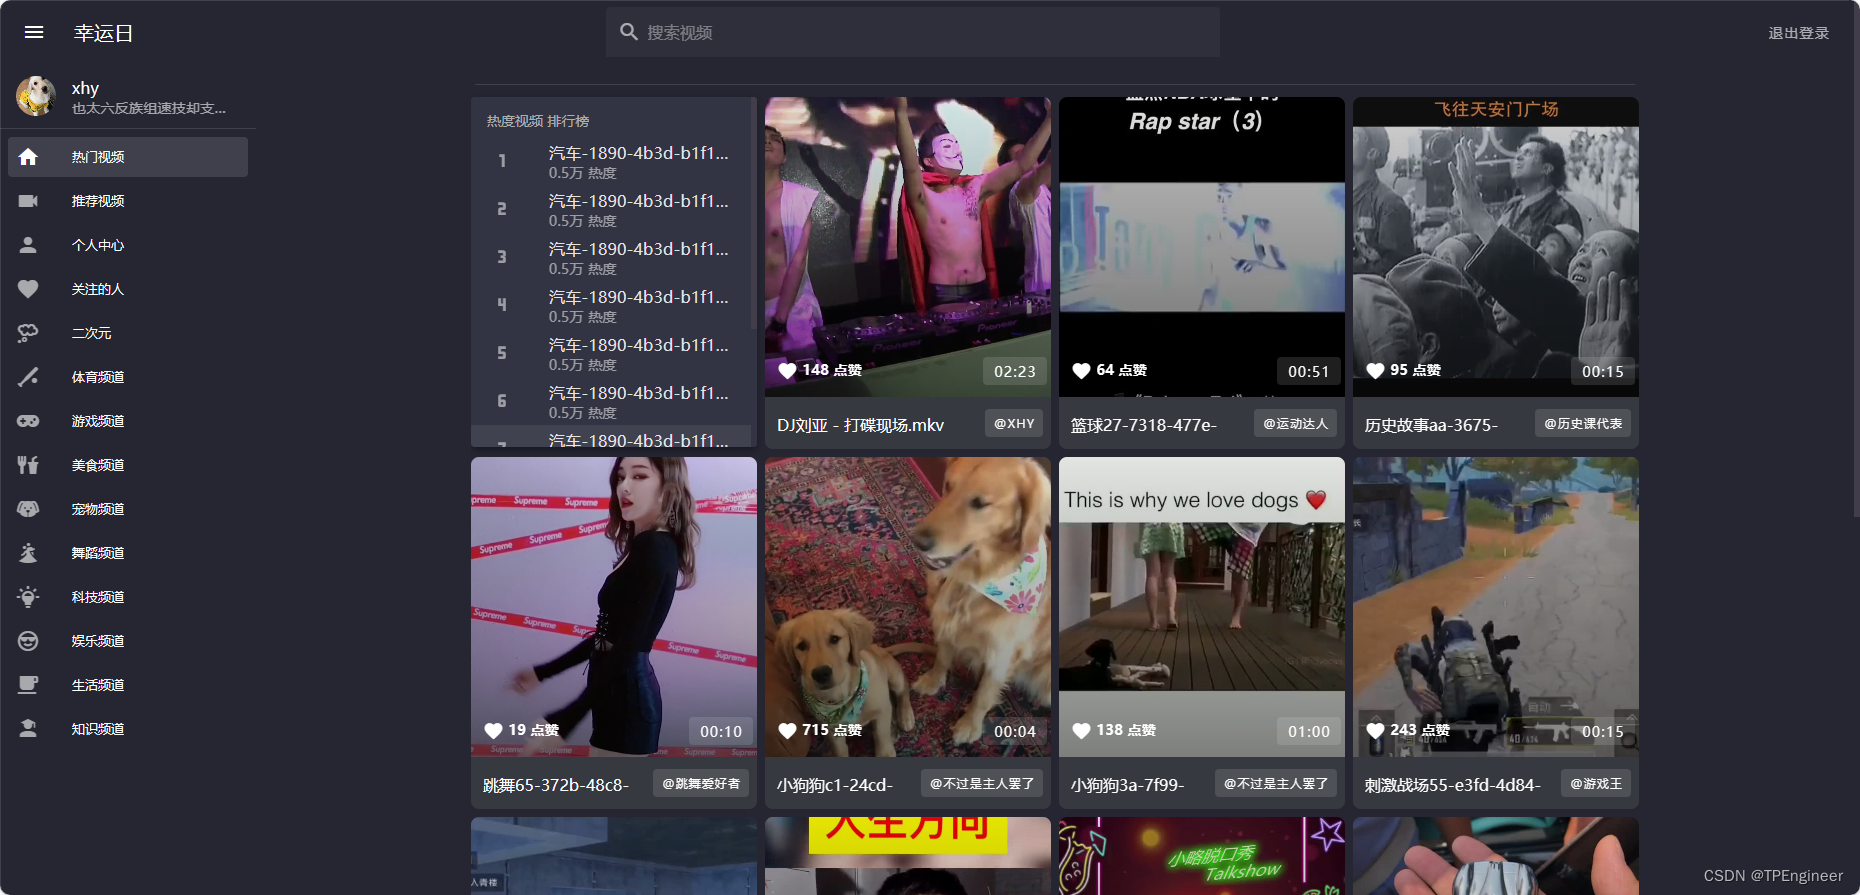Image resolution: width=1860 pixels, height=895 pixels.
Task: Click the ranking list scrollbar
Action: (x=753, y=212)
